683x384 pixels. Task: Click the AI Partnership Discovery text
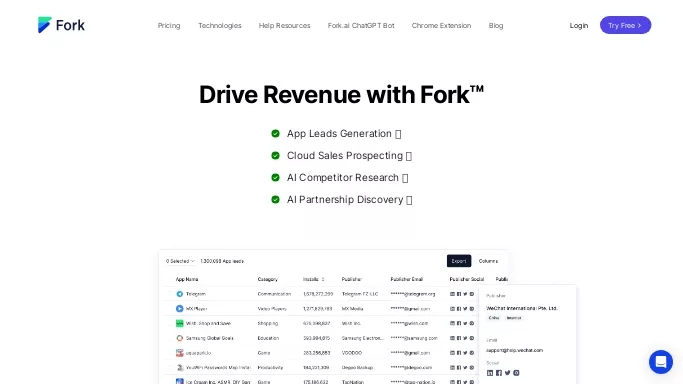345,199
